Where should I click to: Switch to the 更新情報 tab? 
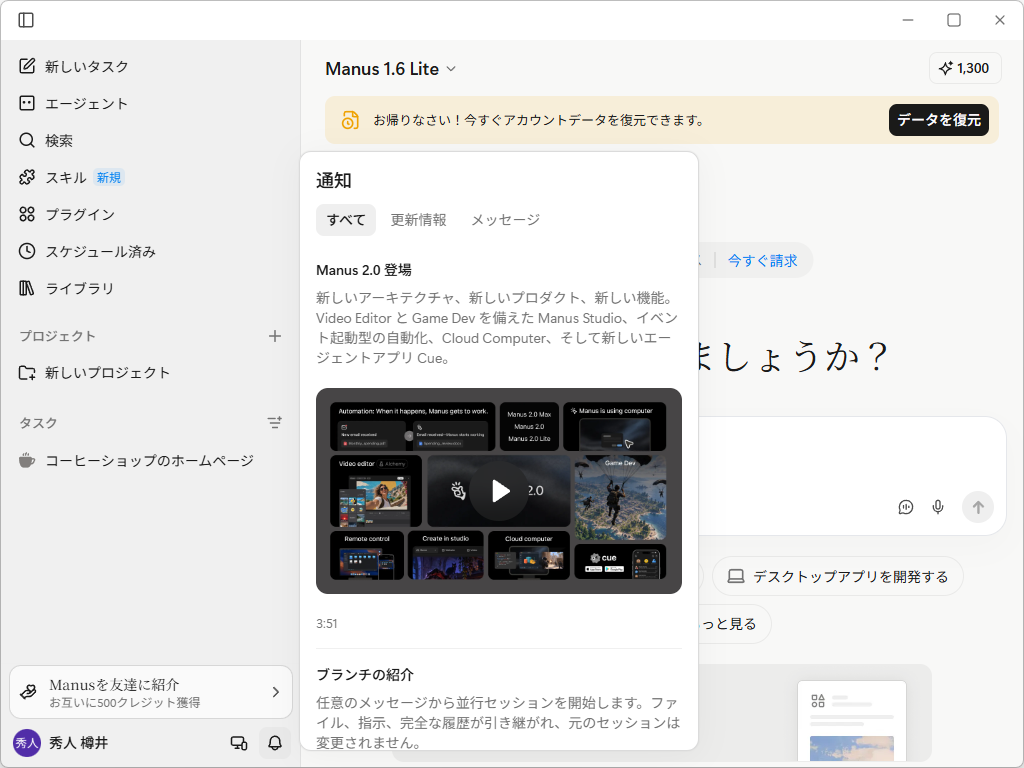pyautogui.click(x=419, y=220)
